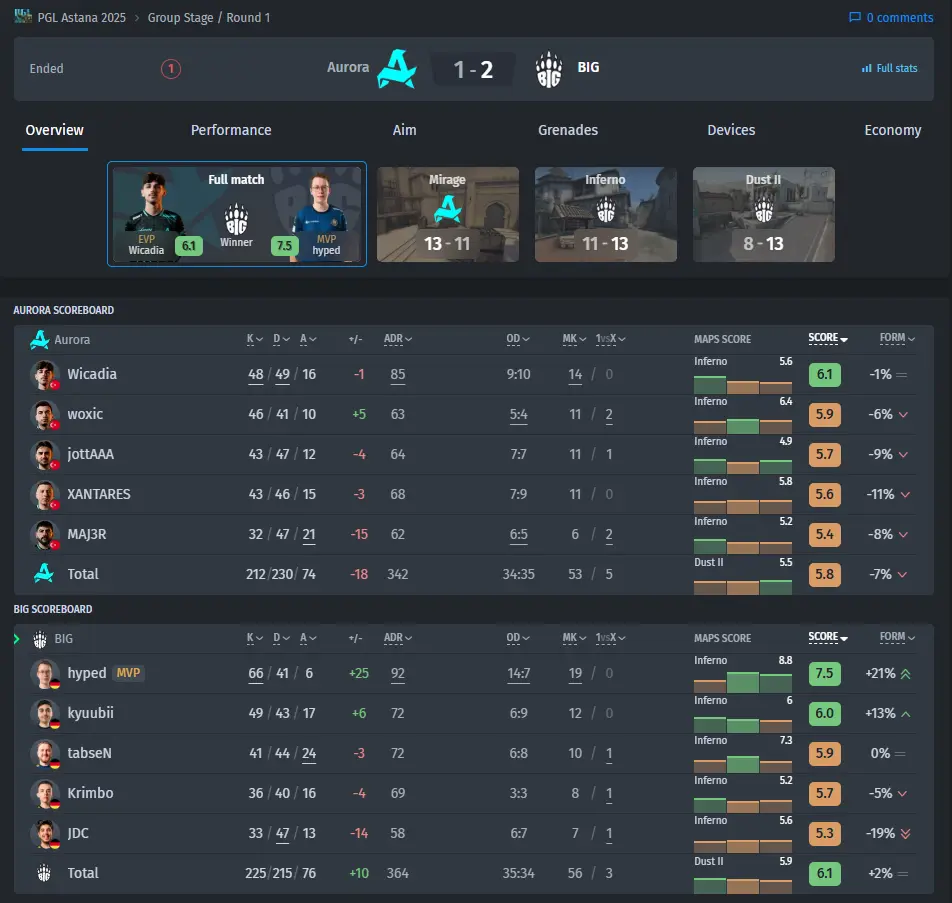Switch to the Overview tab
Screen dimensions: 952x903
coord(55,130)
